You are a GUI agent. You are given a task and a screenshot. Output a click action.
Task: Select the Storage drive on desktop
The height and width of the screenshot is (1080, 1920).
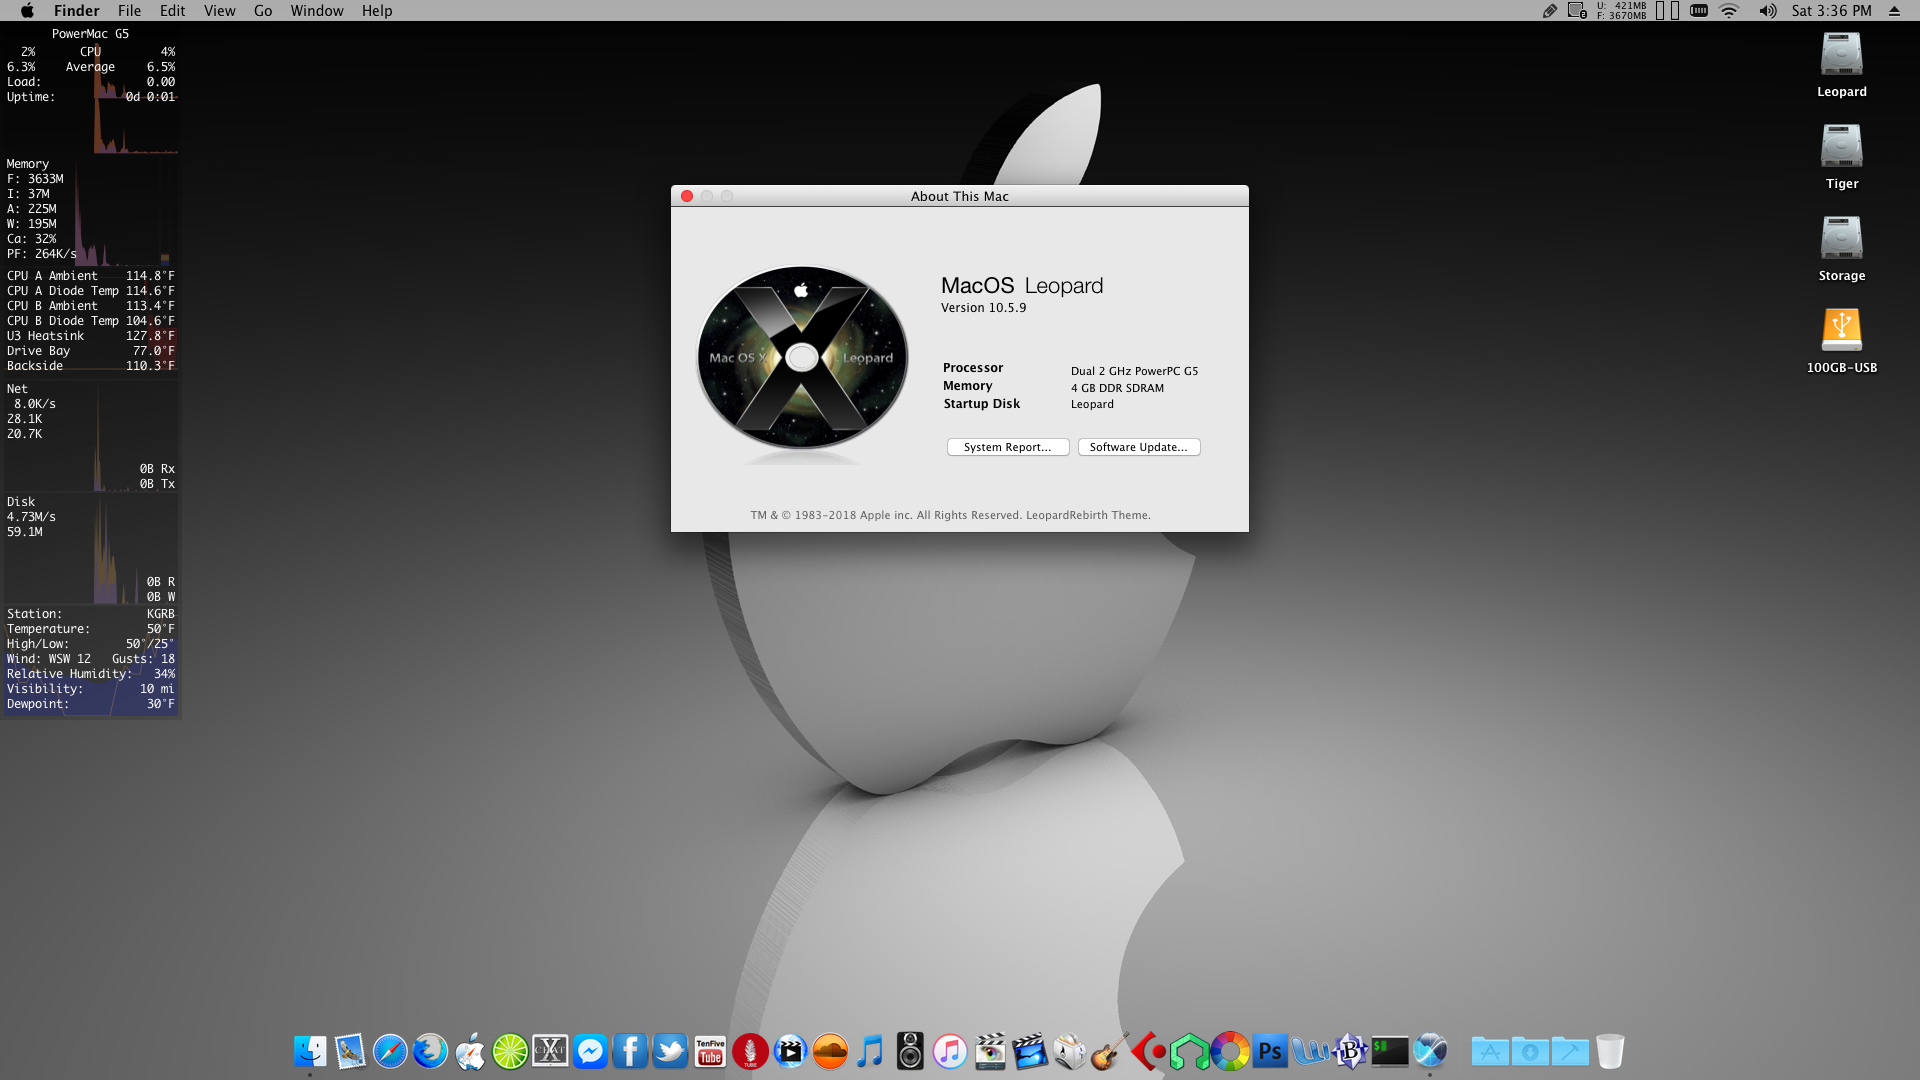click(x=1841, y=248)
